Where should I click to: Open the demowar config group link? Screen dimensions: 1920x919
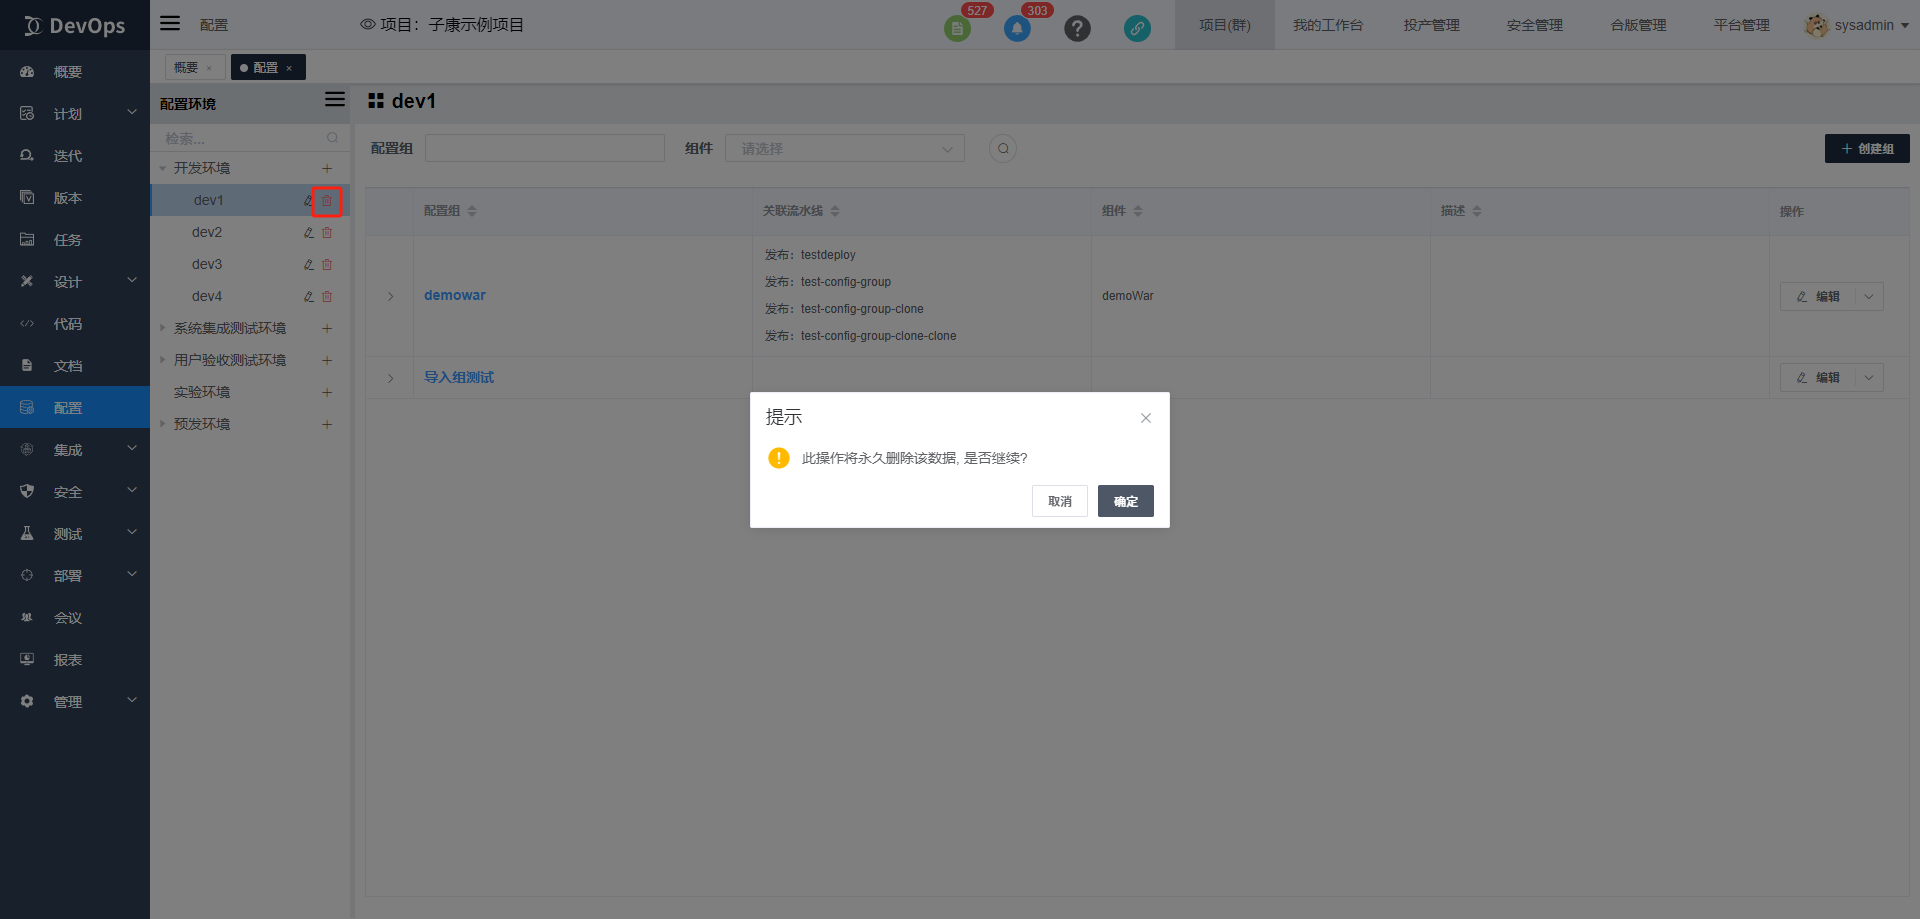(x=455, y=295)
